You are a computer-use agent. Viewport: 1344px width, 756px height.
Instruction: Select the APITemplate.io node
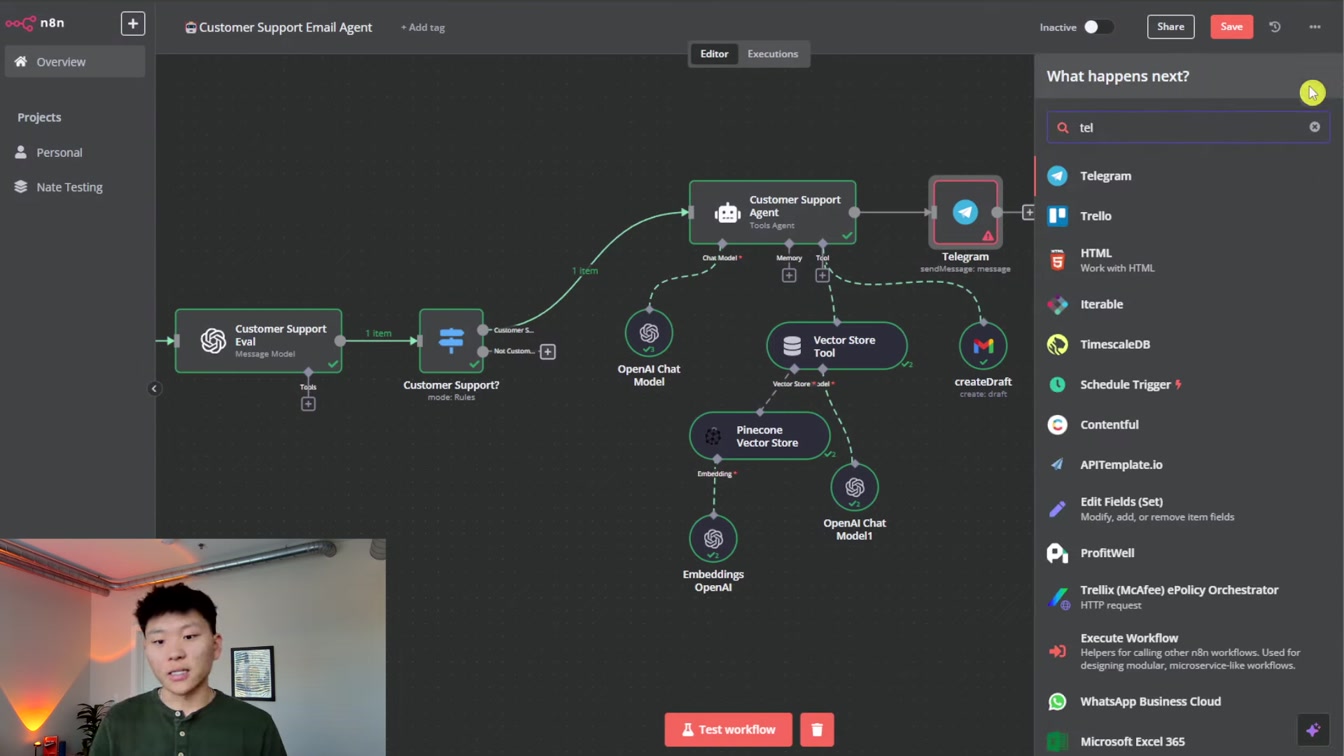point(1189,464)
